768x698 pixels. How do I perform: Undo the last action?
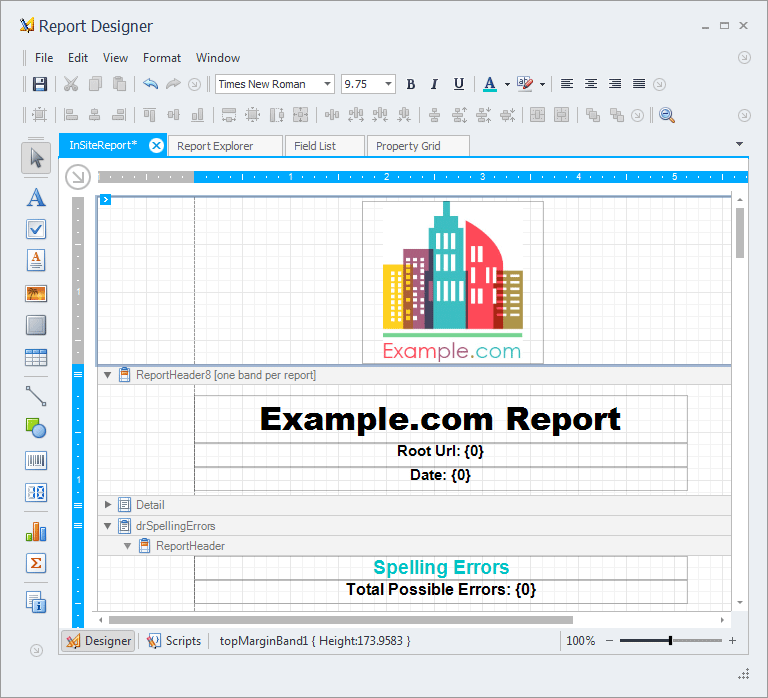[150, 84]
